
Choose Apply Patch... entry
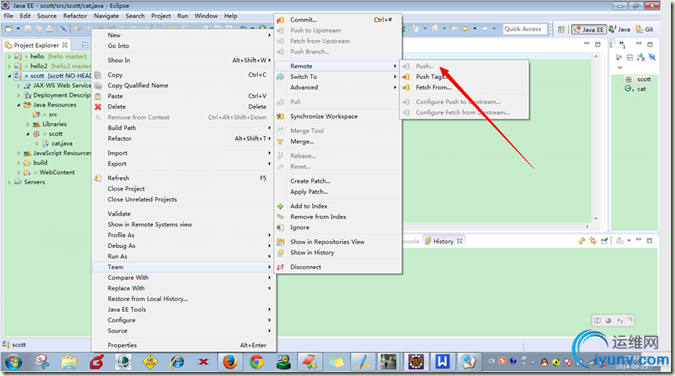click(309, 192)
